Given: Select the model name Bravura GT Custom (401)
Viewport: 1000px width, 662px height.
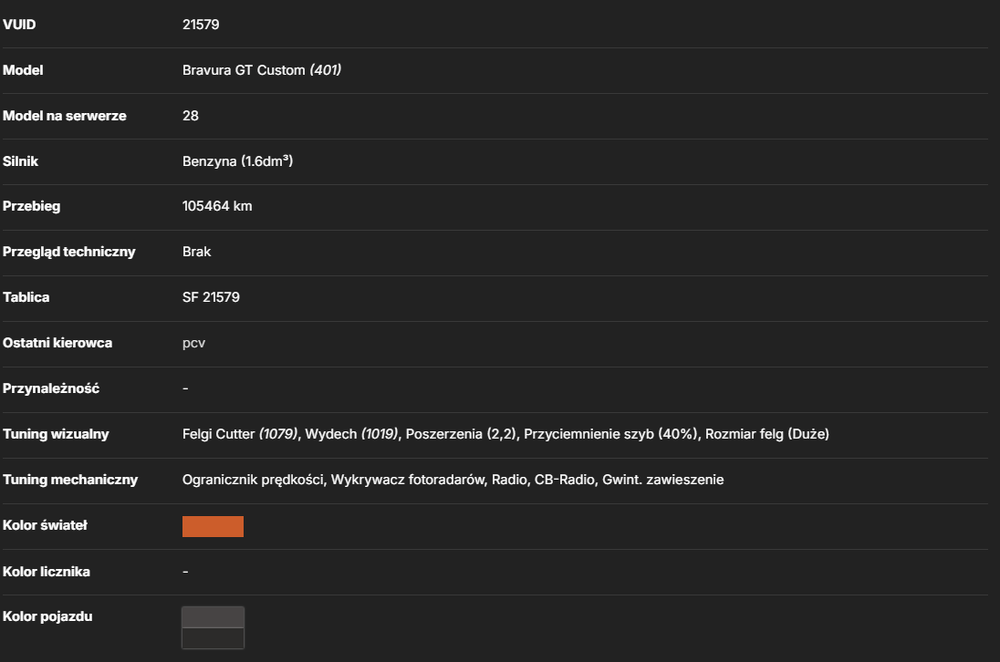Looking at the screenshot, I should coord(261,70).
